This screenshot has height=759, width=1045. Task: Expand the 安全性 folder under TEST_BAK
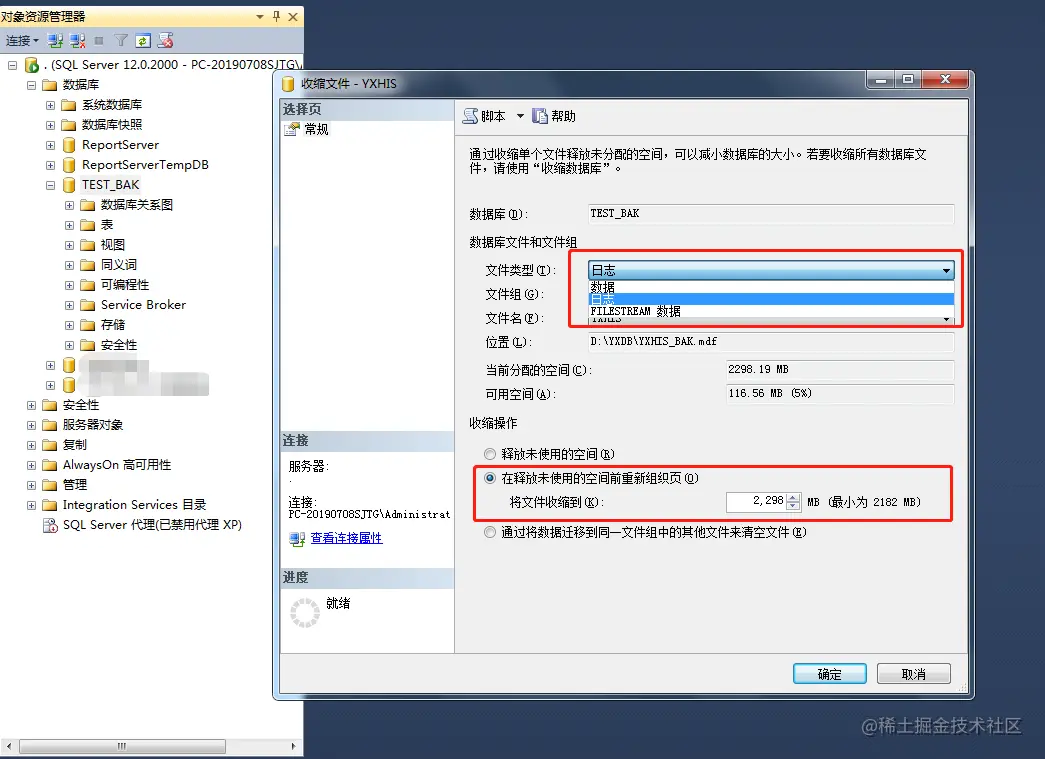click(69, 345)
